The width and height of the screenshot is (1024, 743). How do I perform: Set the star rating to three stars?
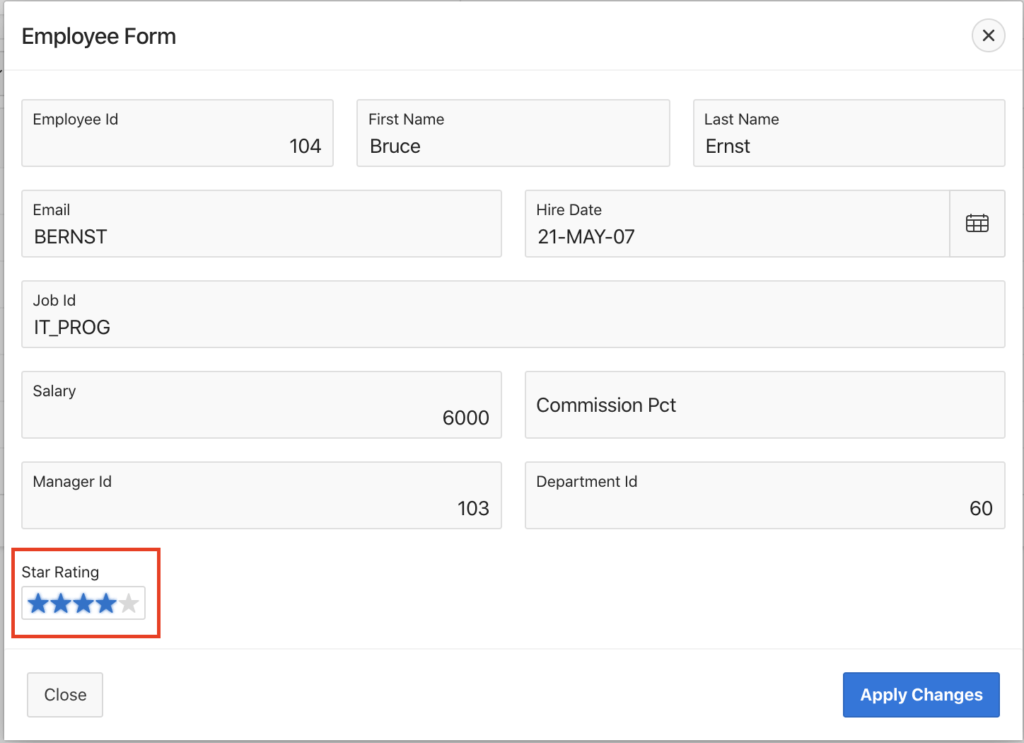point(84,603)
